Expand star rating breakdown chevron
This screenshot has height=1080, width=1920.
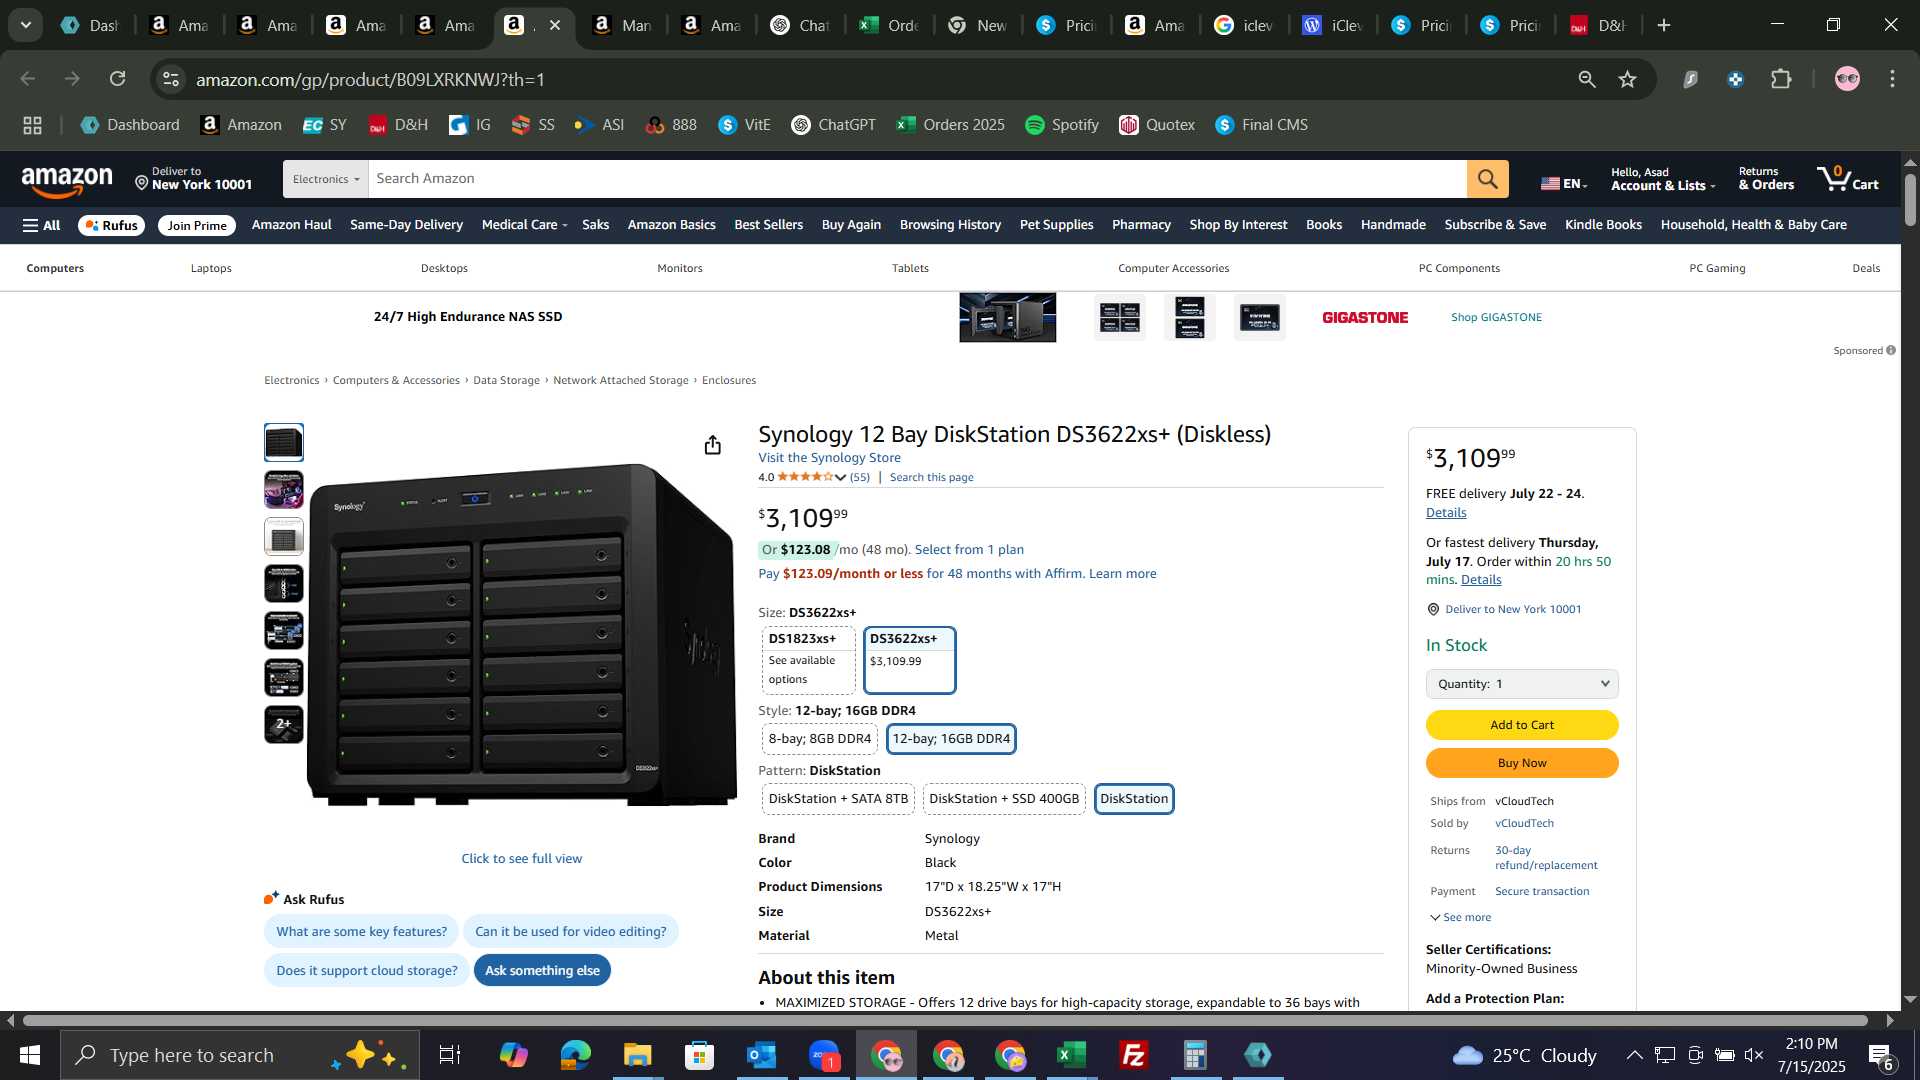point(840,478)
